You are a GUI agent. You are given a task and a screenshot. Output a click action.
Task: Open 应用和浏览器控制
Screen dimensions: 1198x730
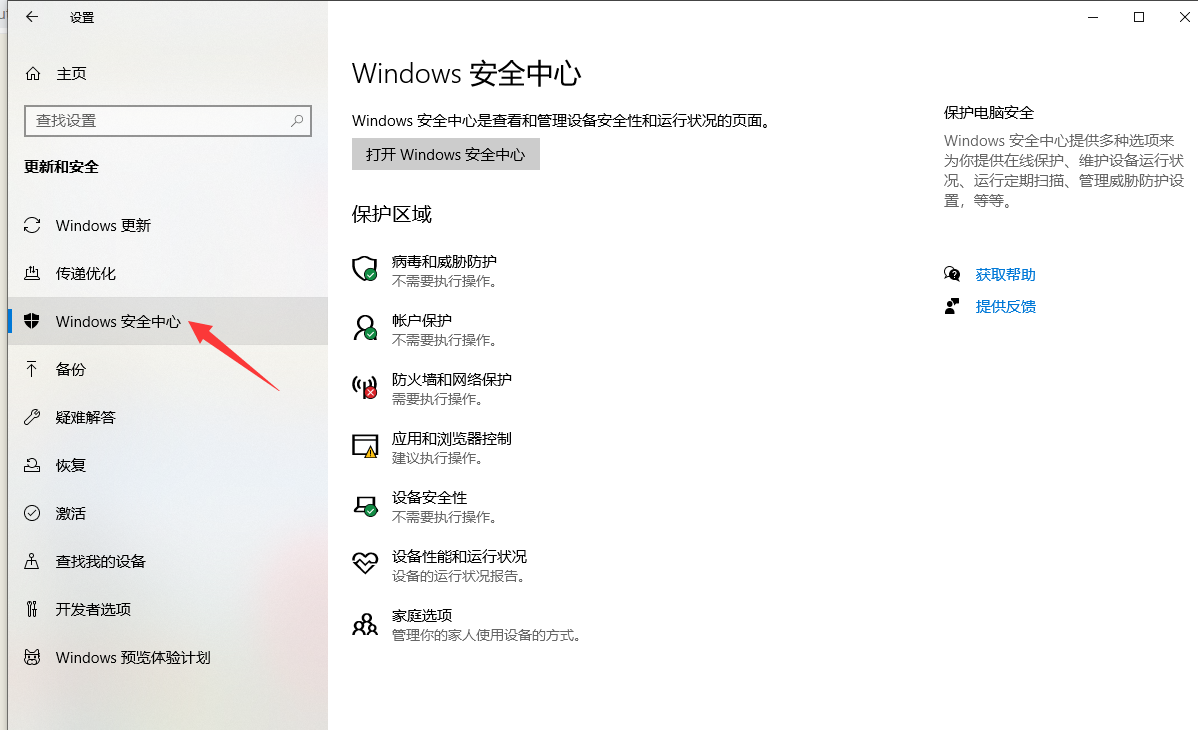[452, 437]
